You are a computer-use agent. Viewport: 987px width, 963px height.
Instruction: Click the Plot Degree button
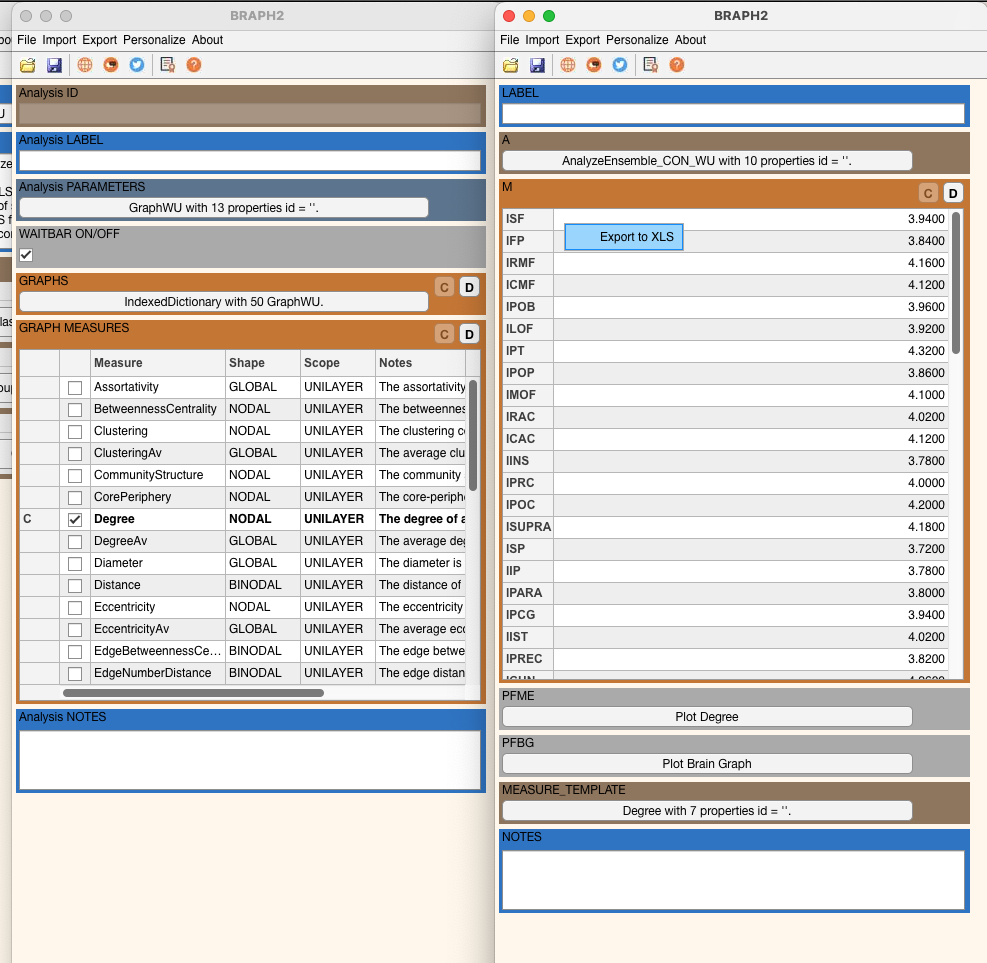pos(706,717)
